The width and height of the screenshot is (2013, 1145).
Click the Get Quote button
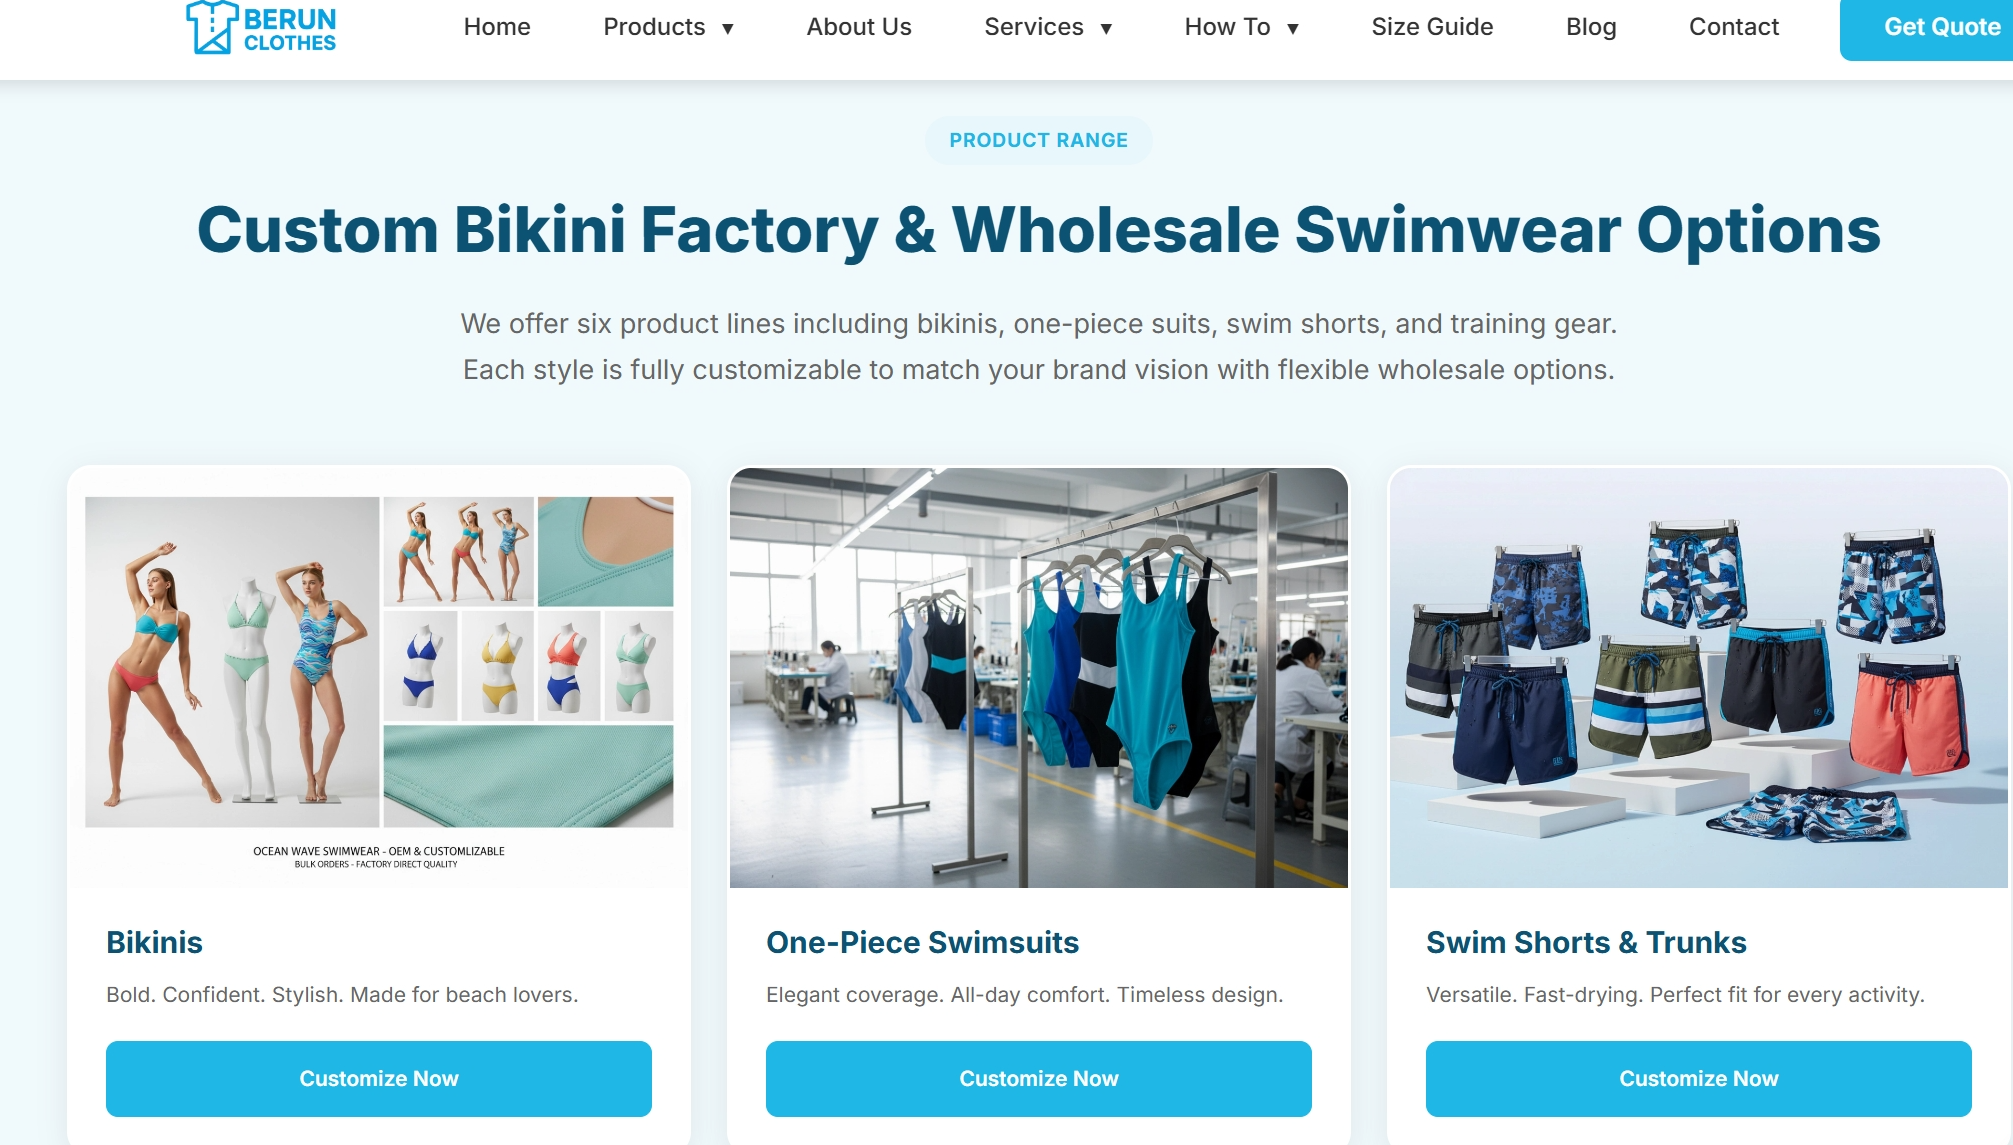1927,28
